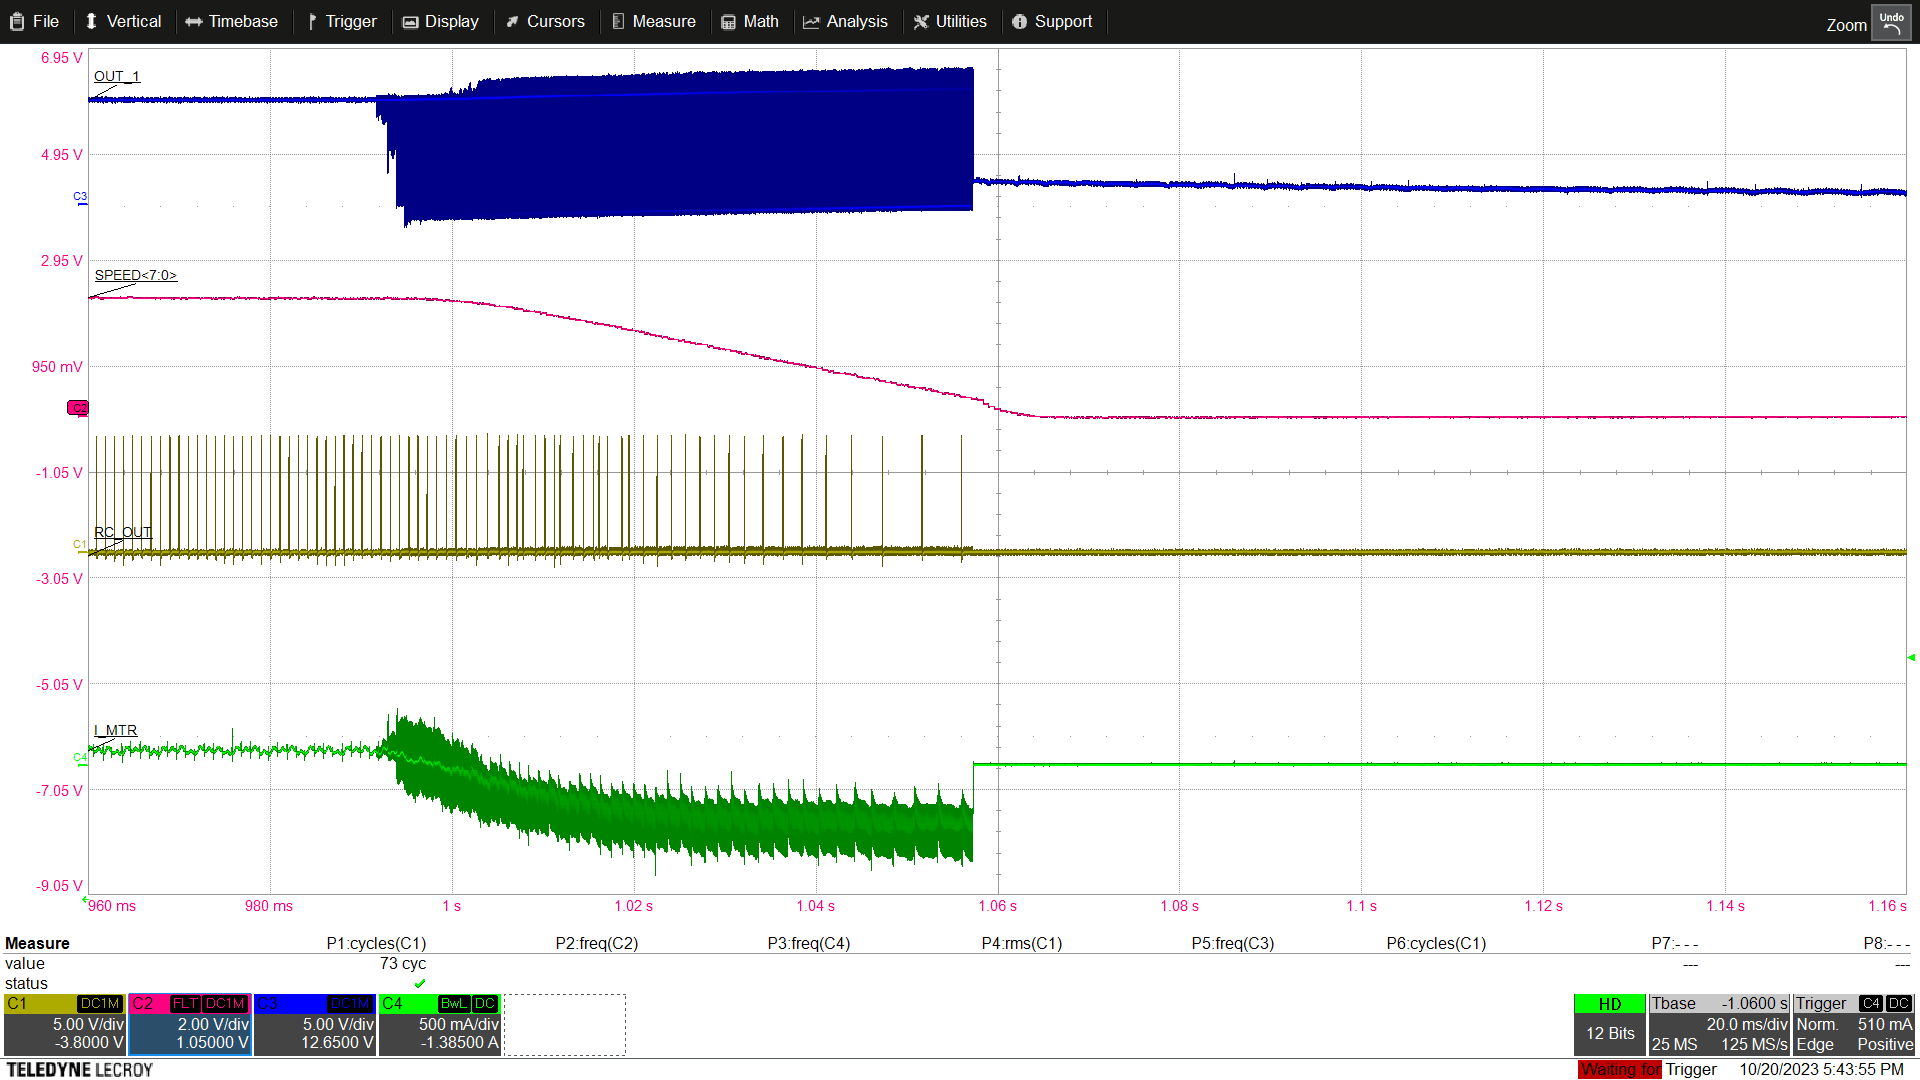Screen dimensions: 1920x1080
Task: Toggle the FLT filter badge on C2
Action: (184, 1003)
